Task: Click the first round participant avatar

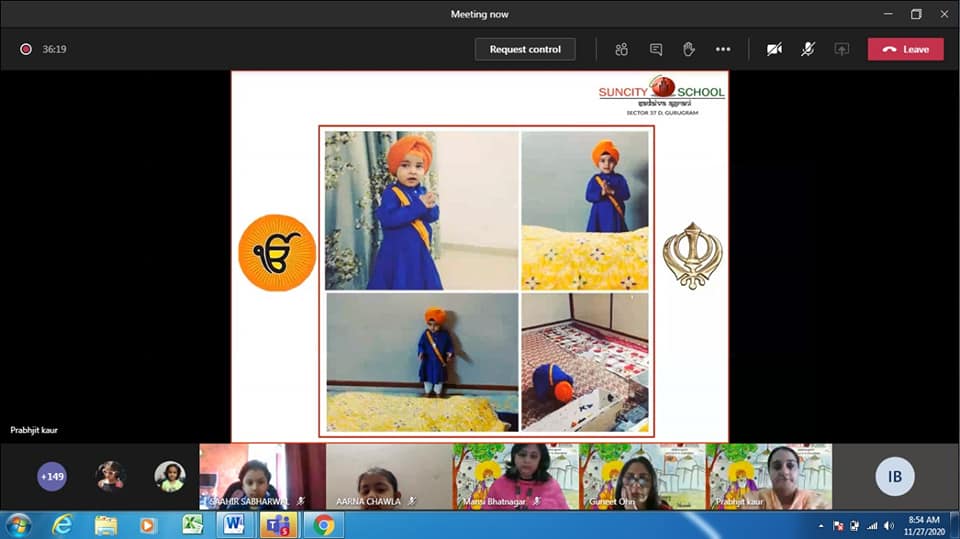Action: pos(111,477)
